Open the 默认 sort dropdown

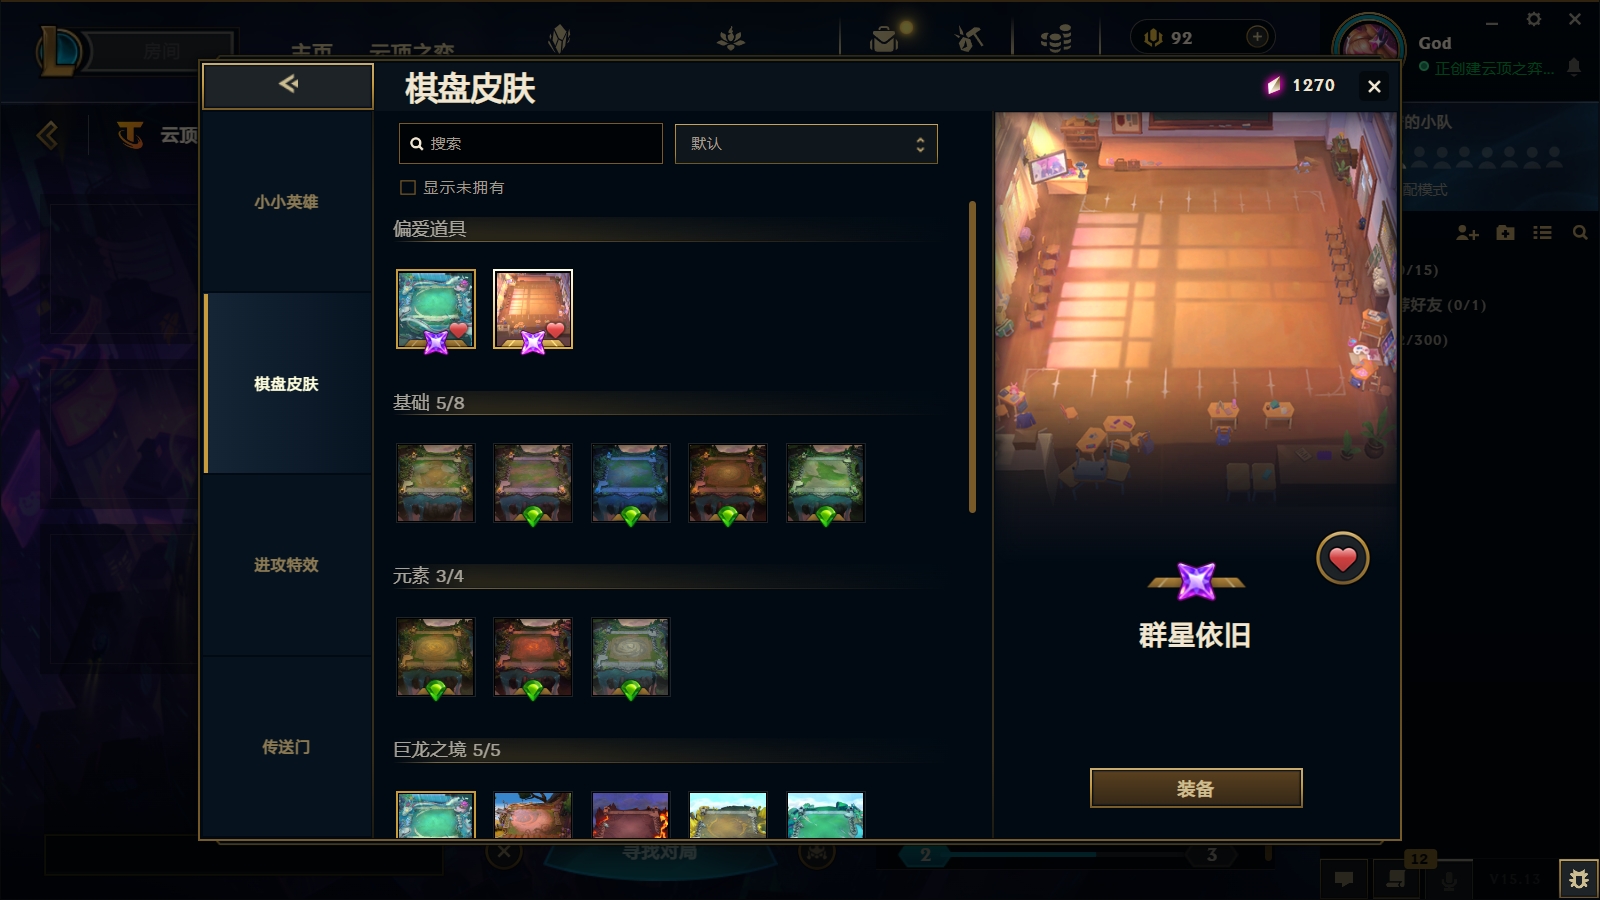coord(806,144)
